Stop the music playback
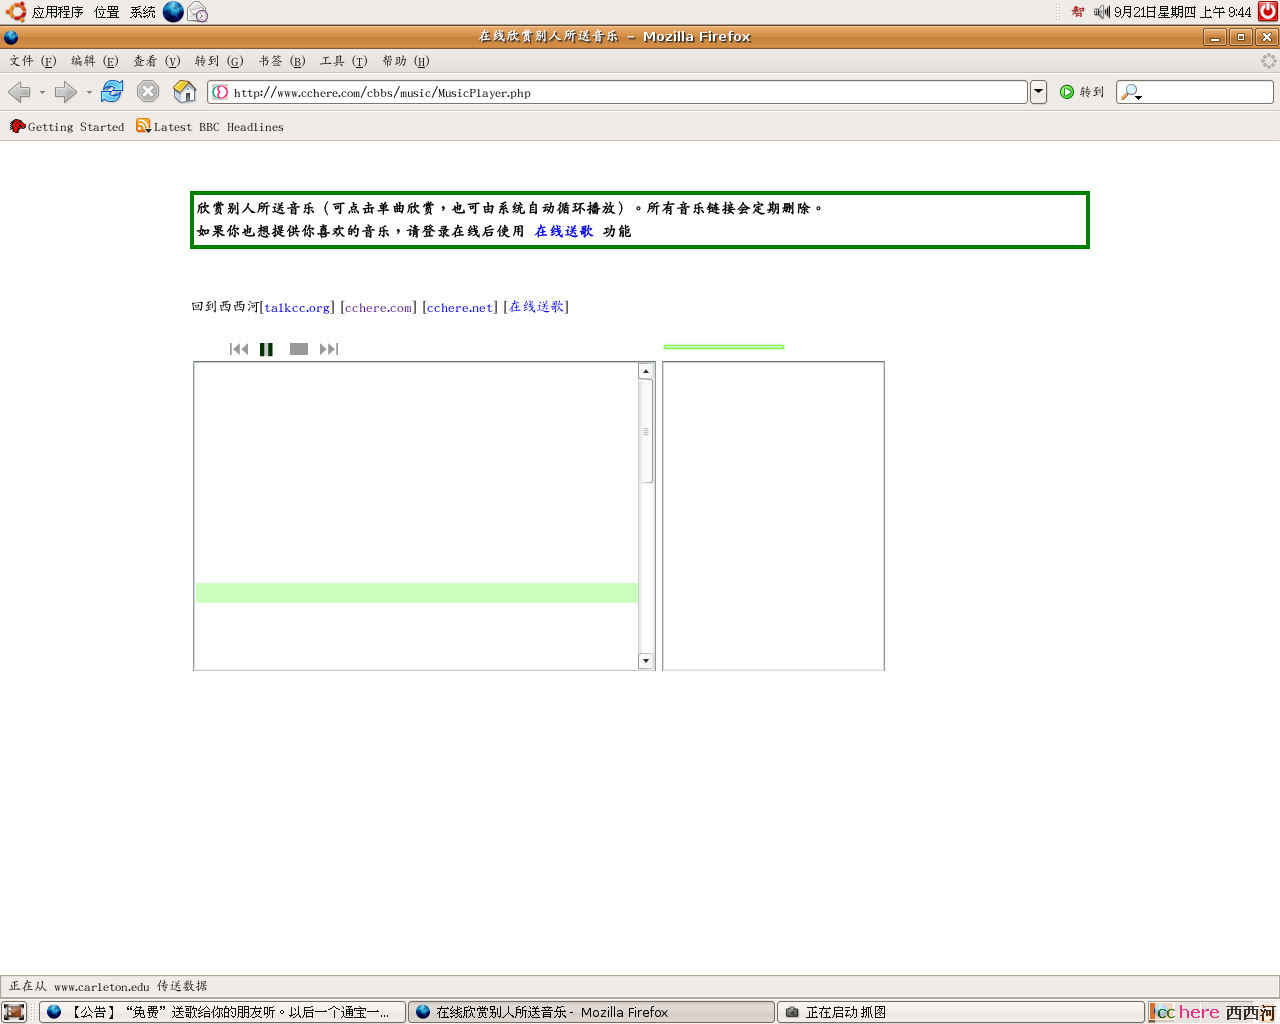Image resolution: width=1280 pixels, height=1024 pixels. click(x=298, y=349)
